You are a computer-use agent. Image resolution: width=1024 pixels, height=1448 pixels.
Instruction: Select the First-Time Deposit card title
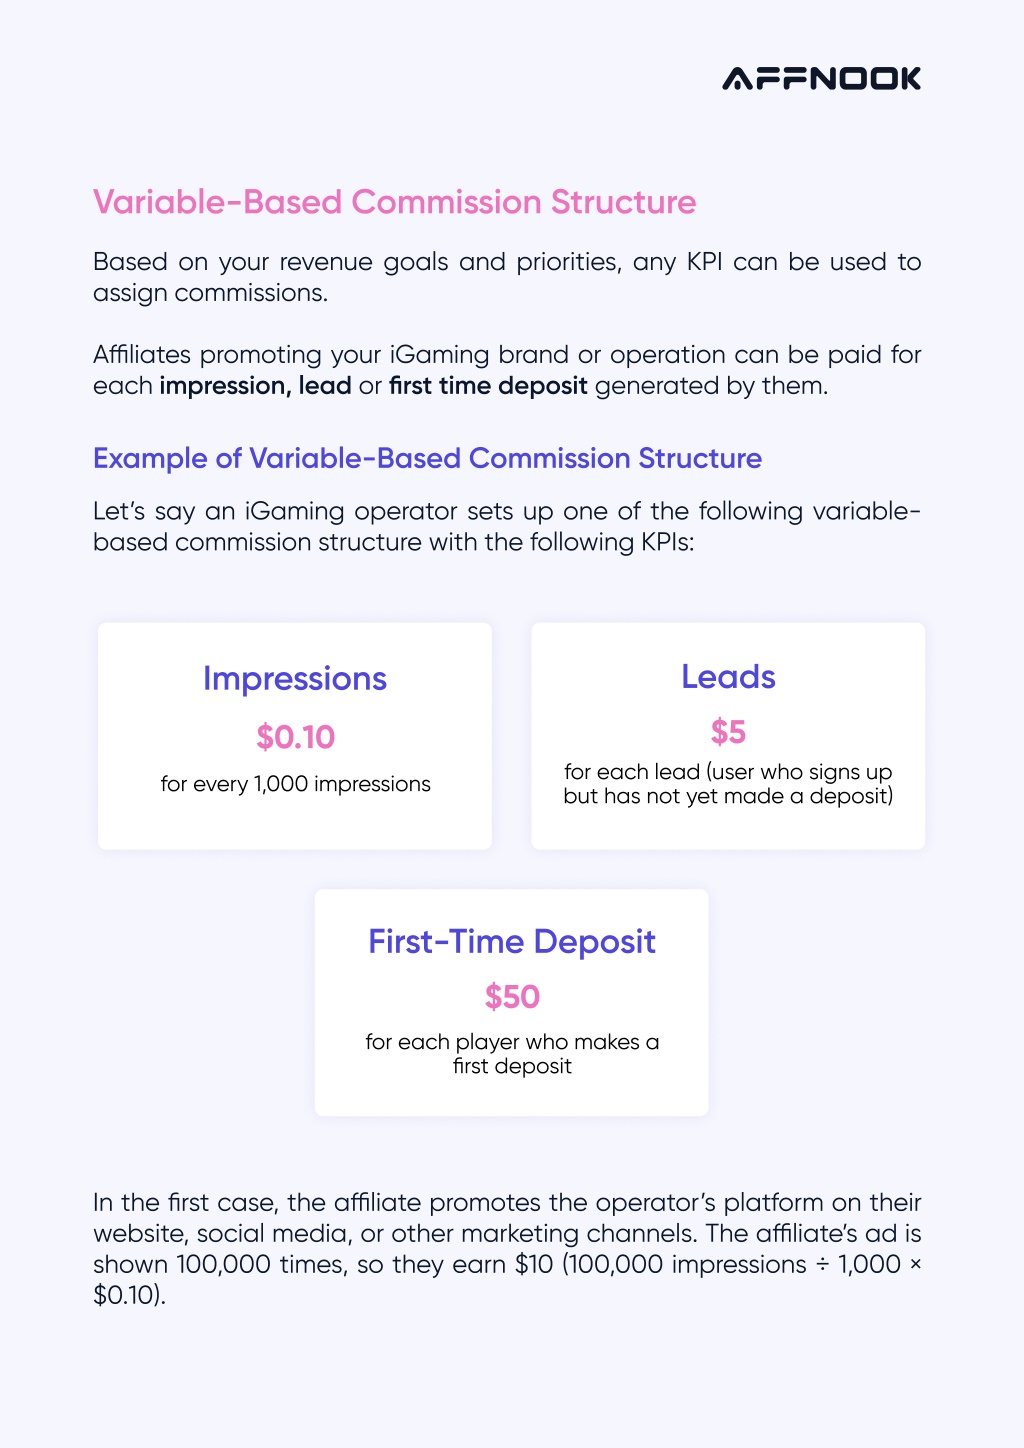tap(512, 942)
